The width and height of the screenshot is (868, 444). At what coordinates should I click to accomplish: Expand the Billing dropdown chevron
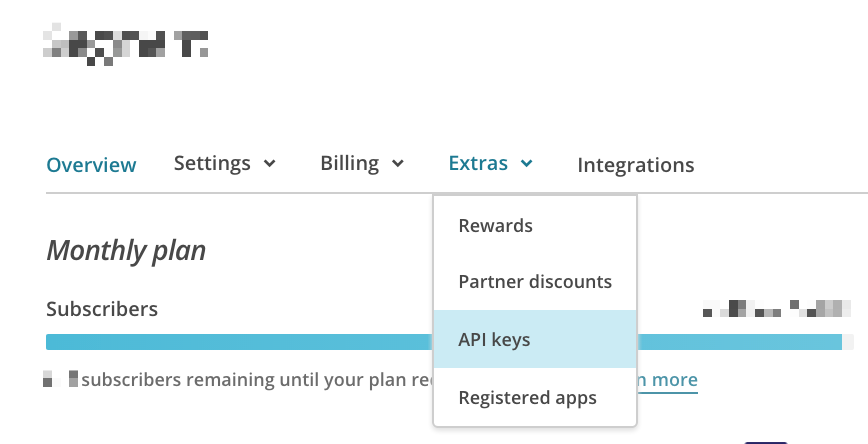pos(397,164)
